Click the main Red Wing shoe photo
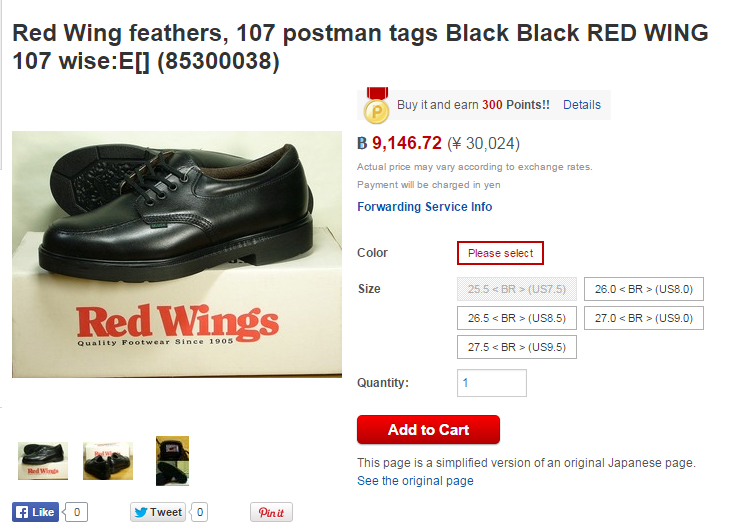This screenshot has width=736, height=532. 177,254
